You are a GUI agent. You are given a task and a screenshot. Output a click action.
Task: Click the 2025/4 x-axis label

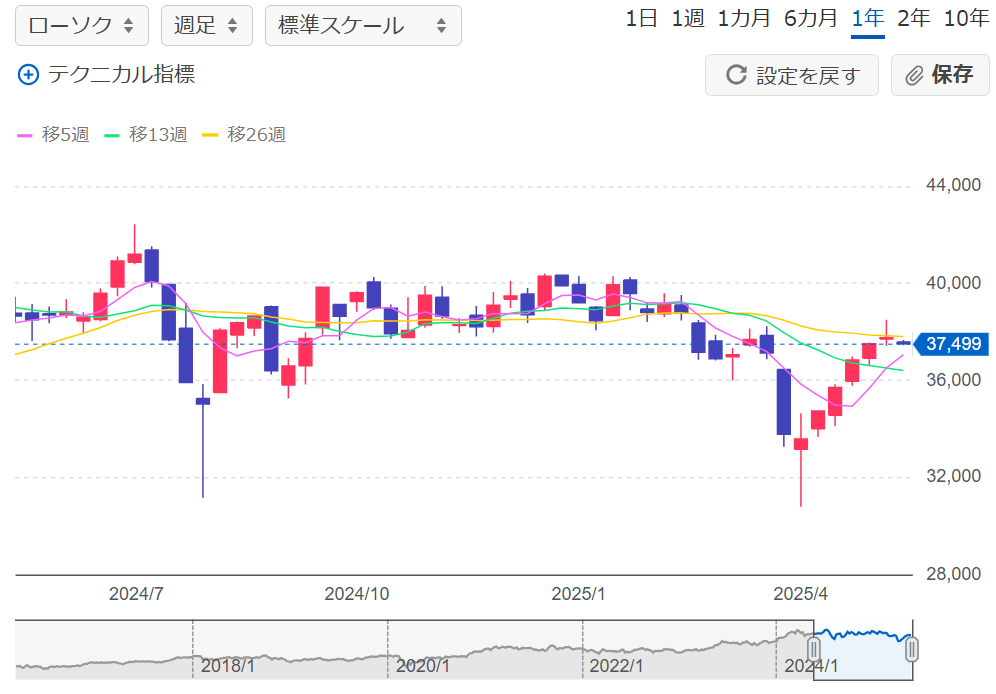800,594
